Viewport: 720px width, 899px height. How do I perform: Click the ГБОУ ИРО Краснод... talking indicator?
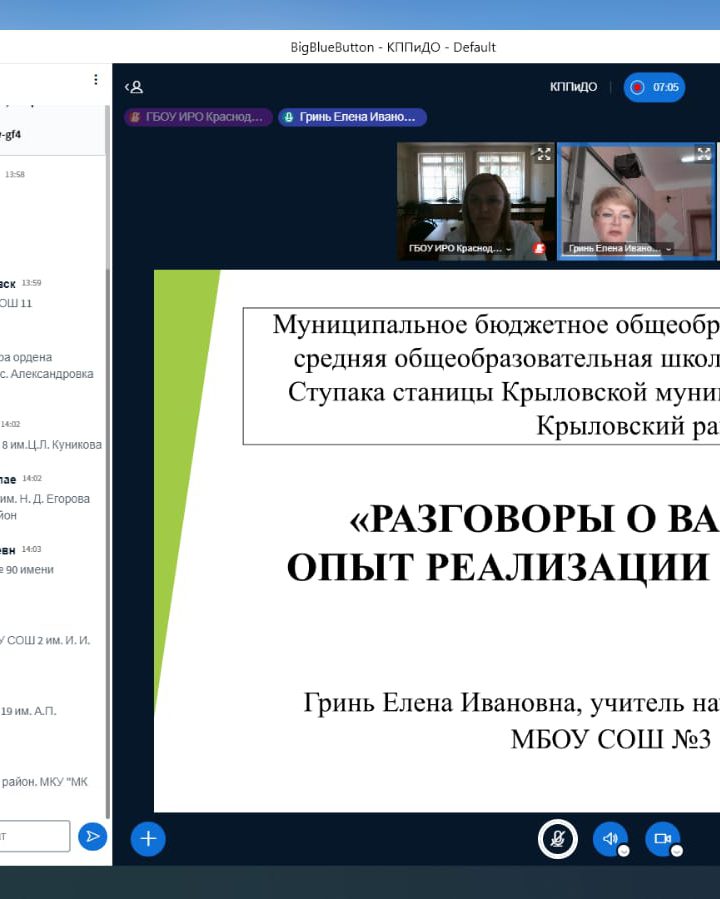click(198, 117)
